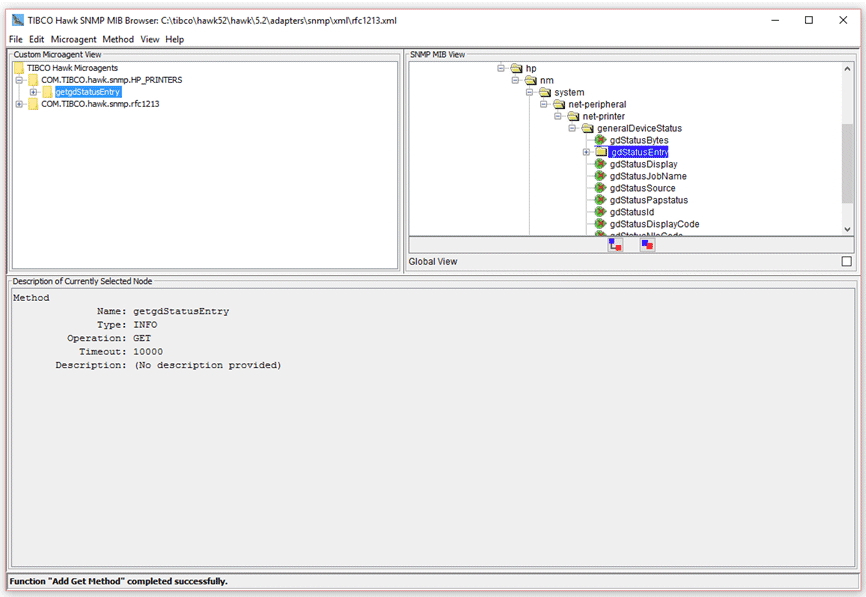Click the status bar Add Get Method message
866x597 pixels.
click(x=118, y=581)
